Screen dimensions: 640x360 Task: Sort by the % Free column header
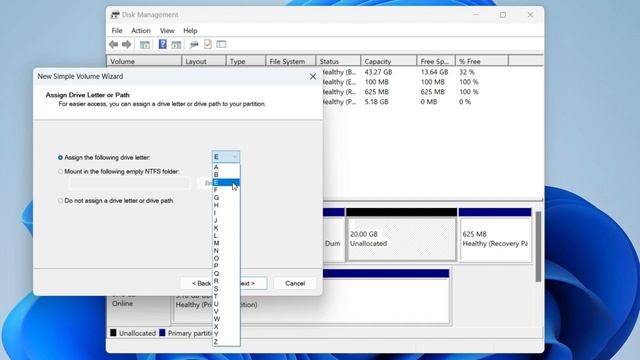(x=482, y=61)
